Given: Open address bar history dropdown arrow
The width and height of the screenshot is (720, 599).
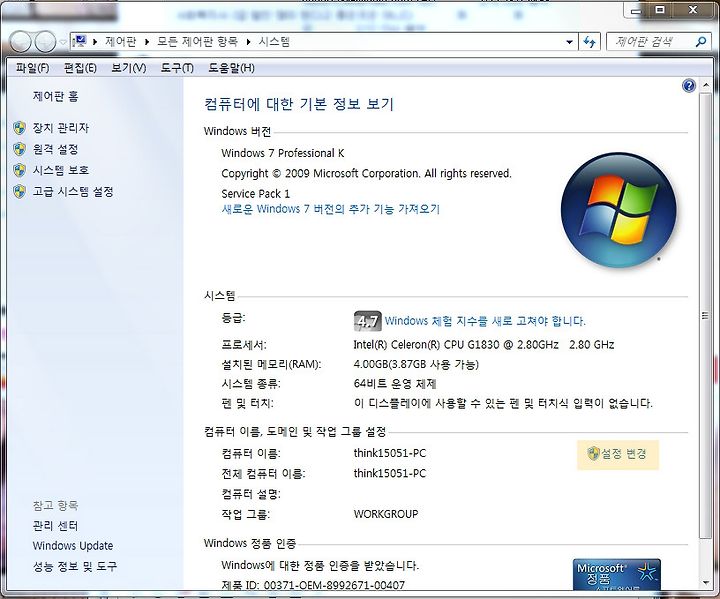Looking at the screenshot, I should pyautogui.click(x=569, y=42).
